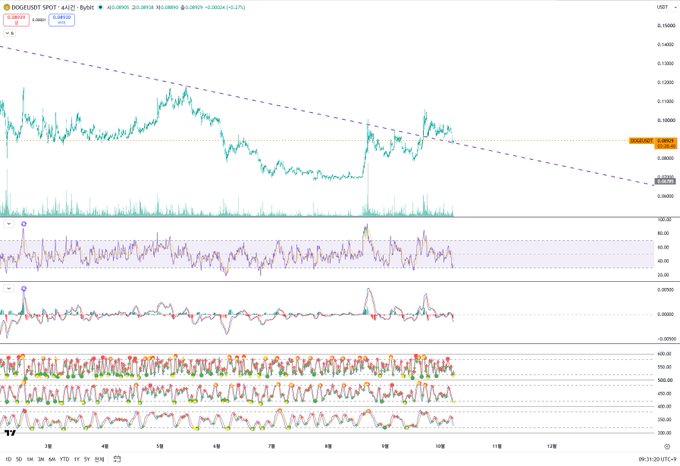Select the 5Y time range
680x466 pixels.
click(x=87, y=459)
